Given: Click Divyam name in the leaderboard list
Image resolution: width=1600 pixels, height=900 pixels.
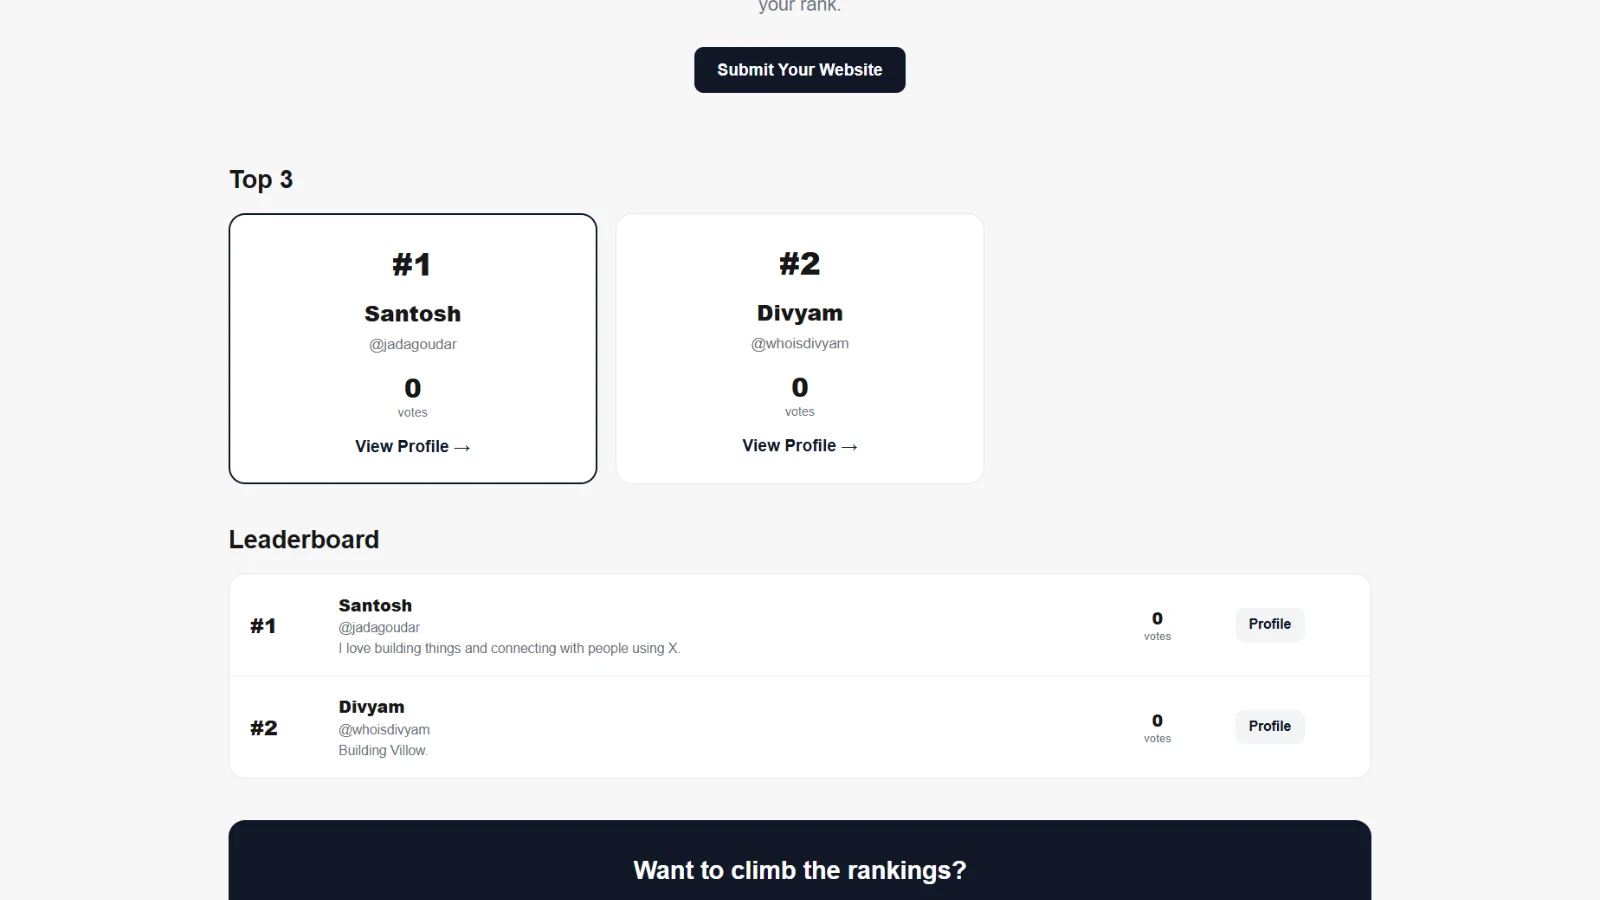Looking at the screenshot, I should pos(371,707).
